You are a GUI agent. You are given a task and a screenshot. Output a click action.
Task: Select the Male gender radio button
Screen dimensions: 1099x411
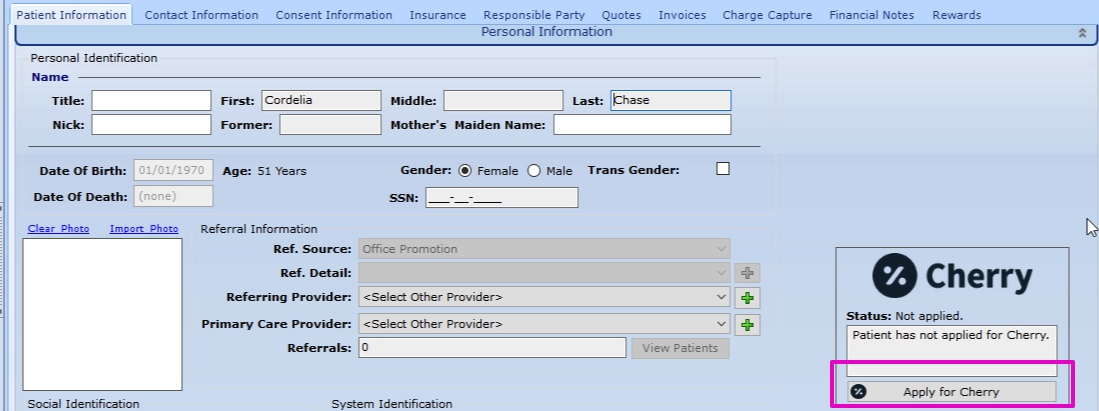[x=533, y=171]
